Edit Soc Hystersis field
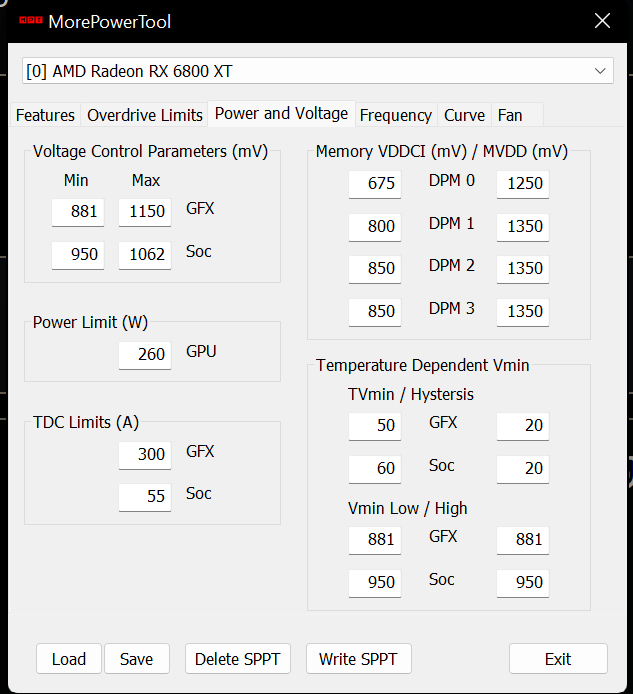 coord(523,469)
